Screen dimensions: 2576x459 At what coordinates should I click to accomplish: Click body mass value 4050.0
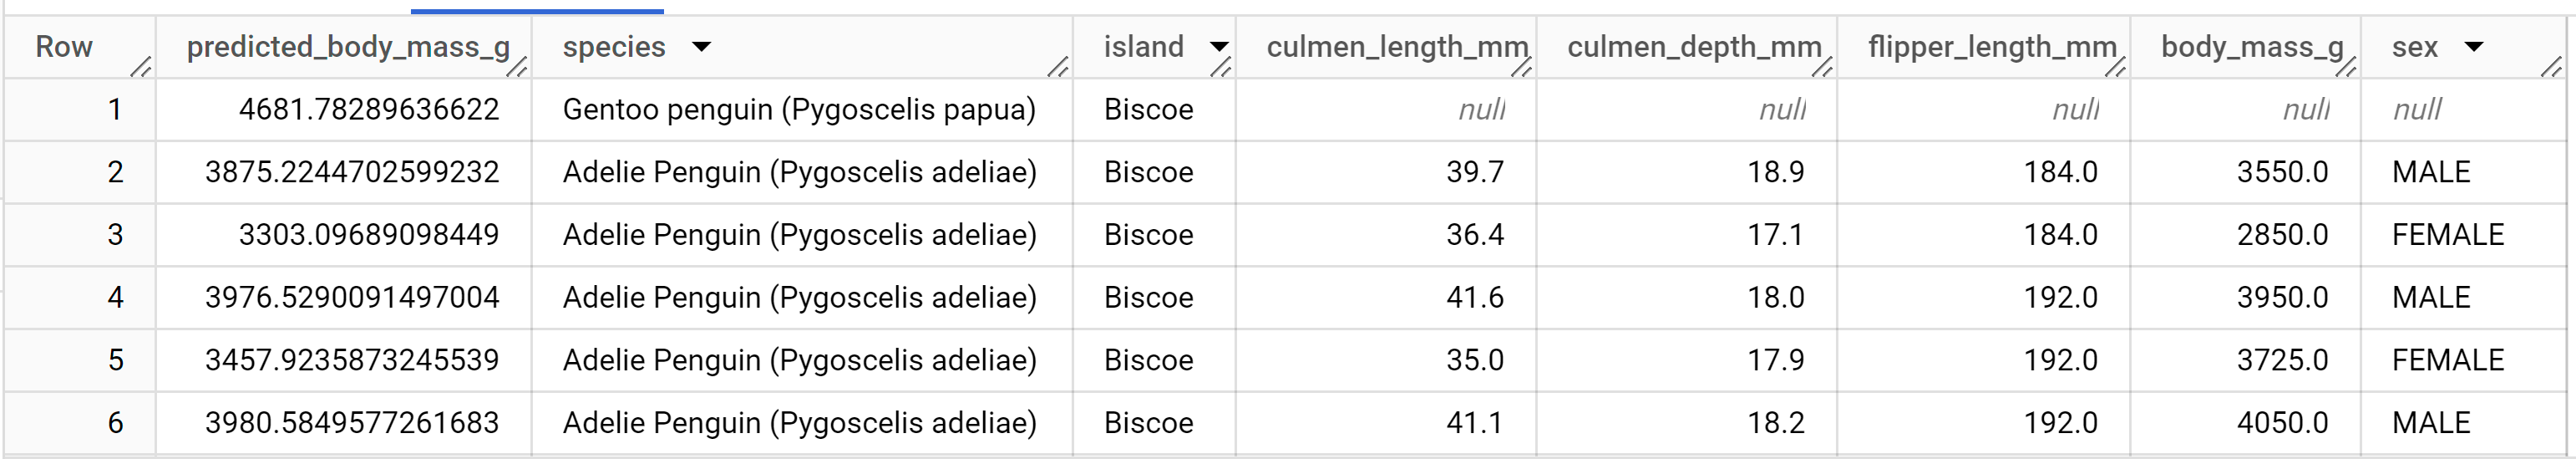point(2282,423)
